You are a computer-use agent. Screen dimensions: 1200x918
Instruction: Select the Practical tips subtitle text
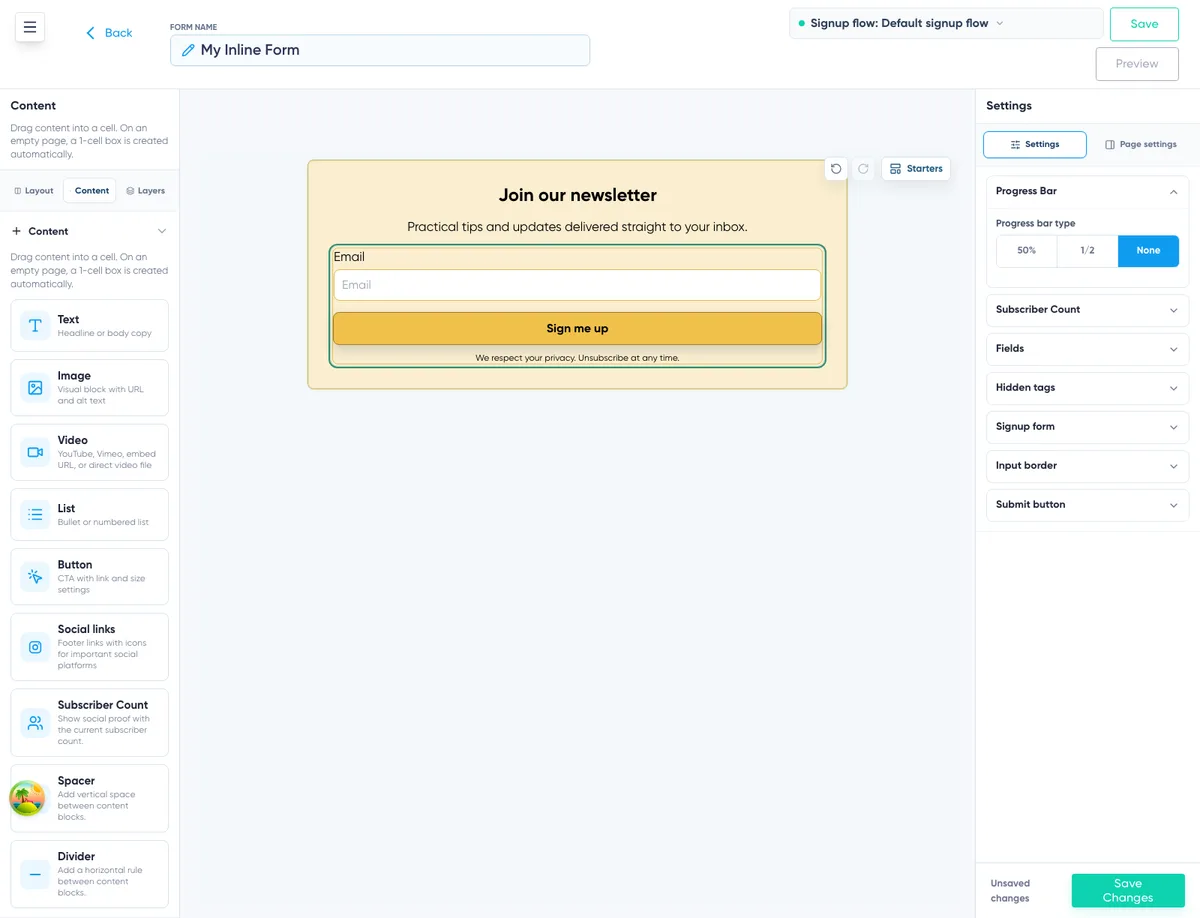click(577, 227)
